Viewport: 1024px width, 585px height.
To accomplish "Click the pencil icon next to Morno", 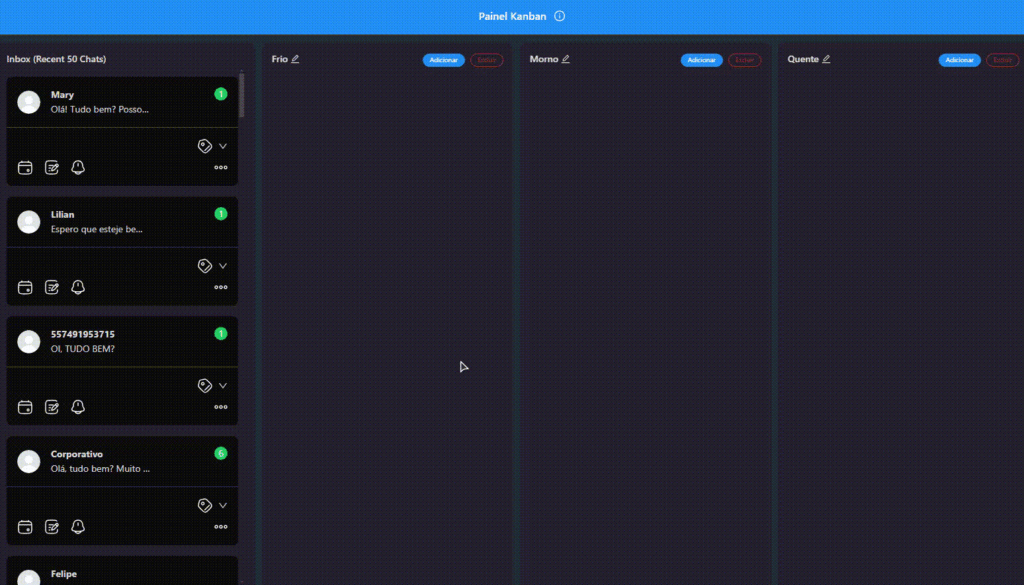I will coord(566,59).
